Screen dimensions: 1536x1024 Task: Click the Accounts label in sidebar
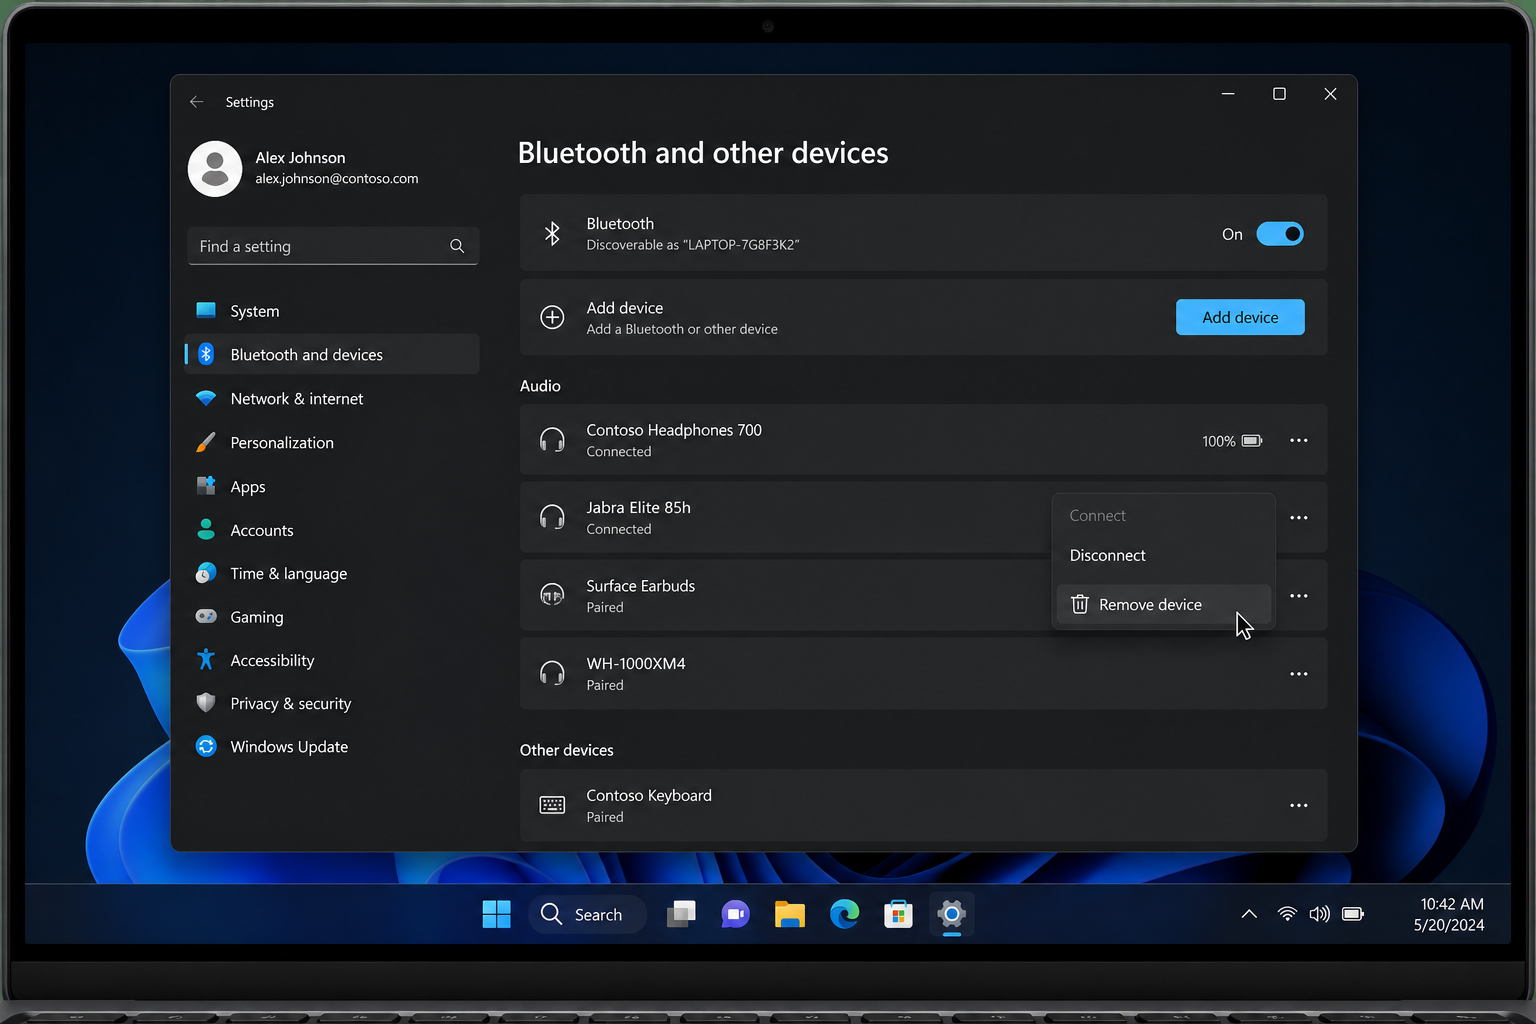[262, 530]
